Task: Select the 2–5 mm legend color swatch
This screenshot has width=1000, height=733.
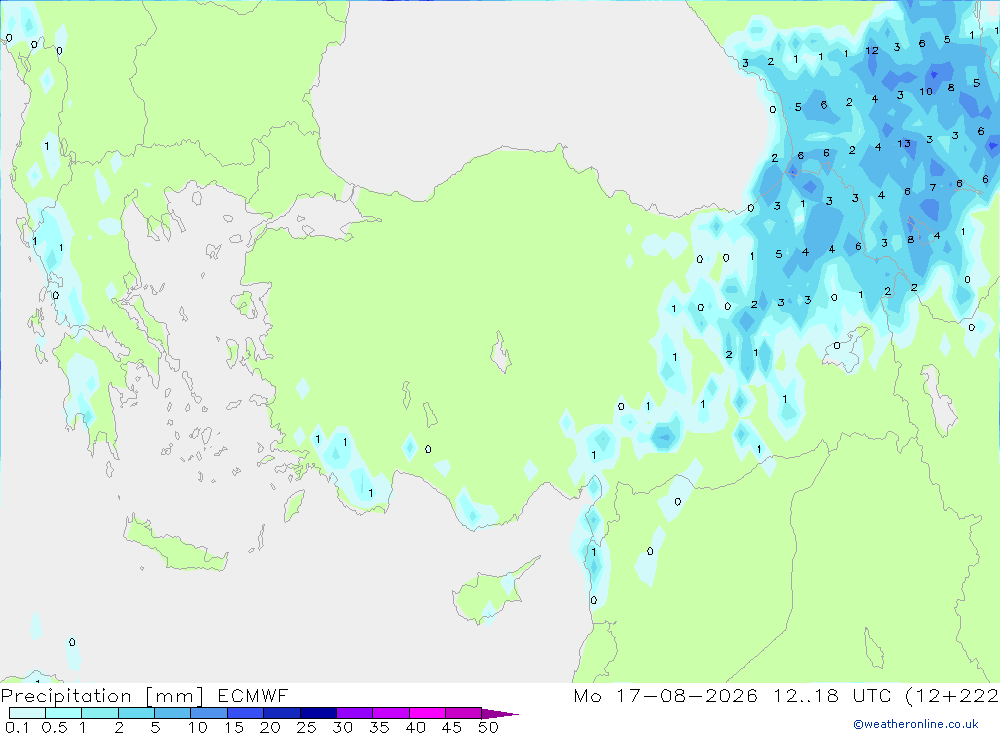Action: [x=136, y=713]
